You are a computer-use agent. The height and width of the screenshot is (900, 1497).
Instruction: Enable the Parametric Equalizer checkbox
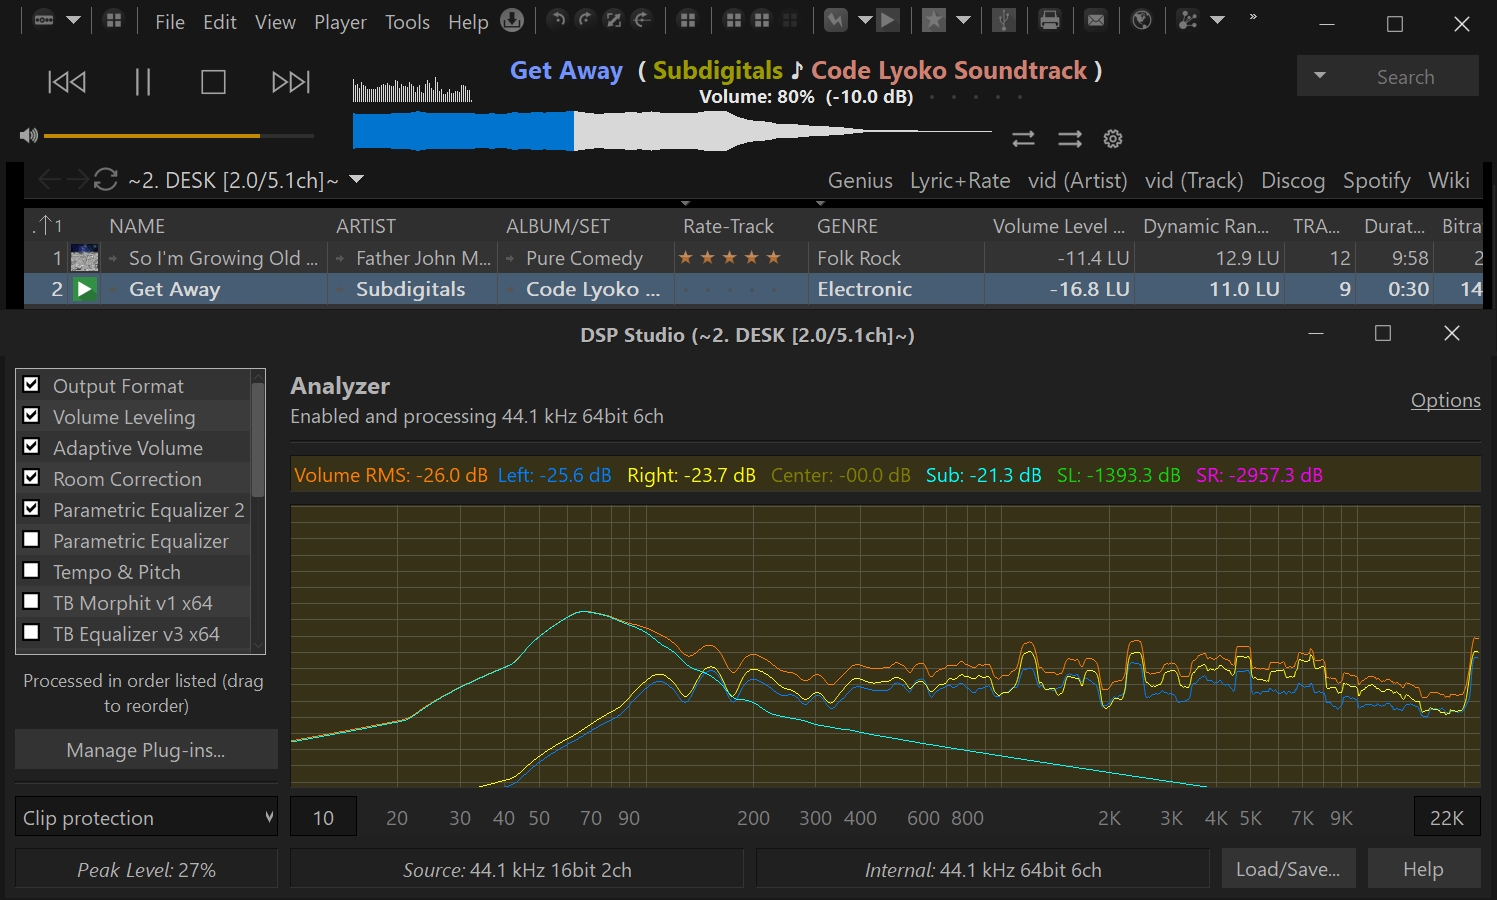[x=31, y=540]
